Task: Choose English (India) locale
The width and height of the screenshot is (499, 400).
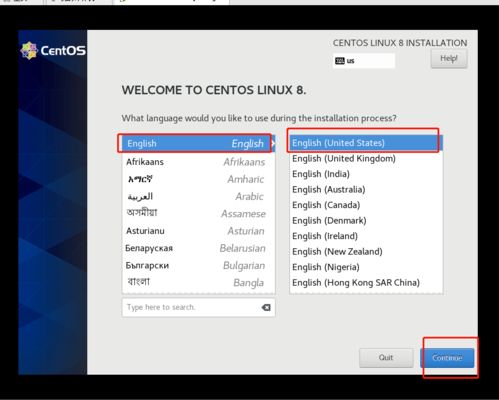Action: 366,174
